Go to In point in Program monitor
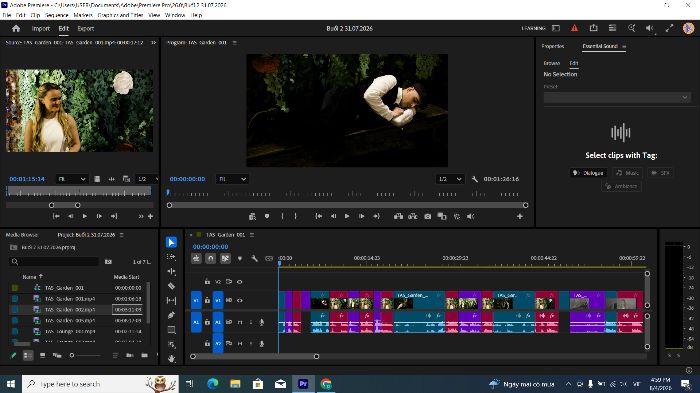700x393 pixels. click(319, 216)
